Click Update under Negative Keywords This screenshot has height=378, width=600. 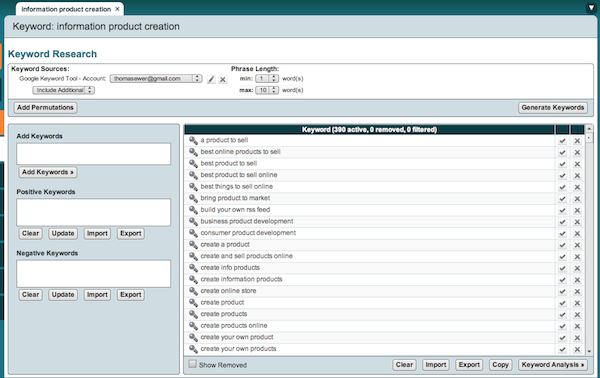pos(63,295)
